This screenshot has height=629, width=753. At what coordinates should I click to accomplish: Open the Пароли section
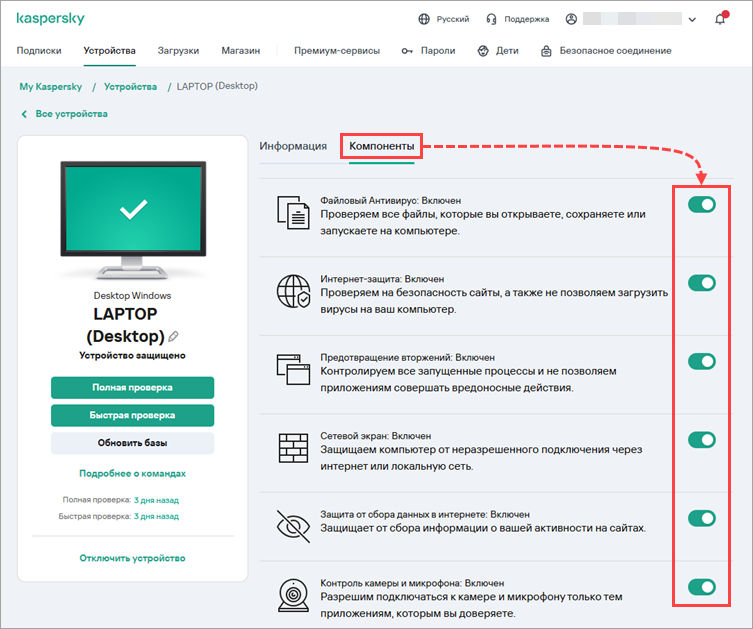(x=438, y=50)
